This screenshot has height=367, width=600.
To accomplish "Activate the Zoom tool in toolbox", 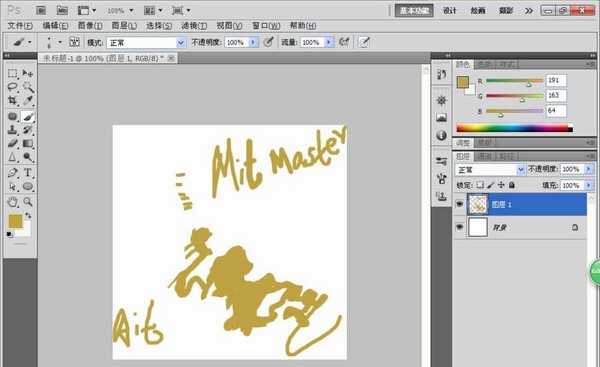I will [28, 202].
